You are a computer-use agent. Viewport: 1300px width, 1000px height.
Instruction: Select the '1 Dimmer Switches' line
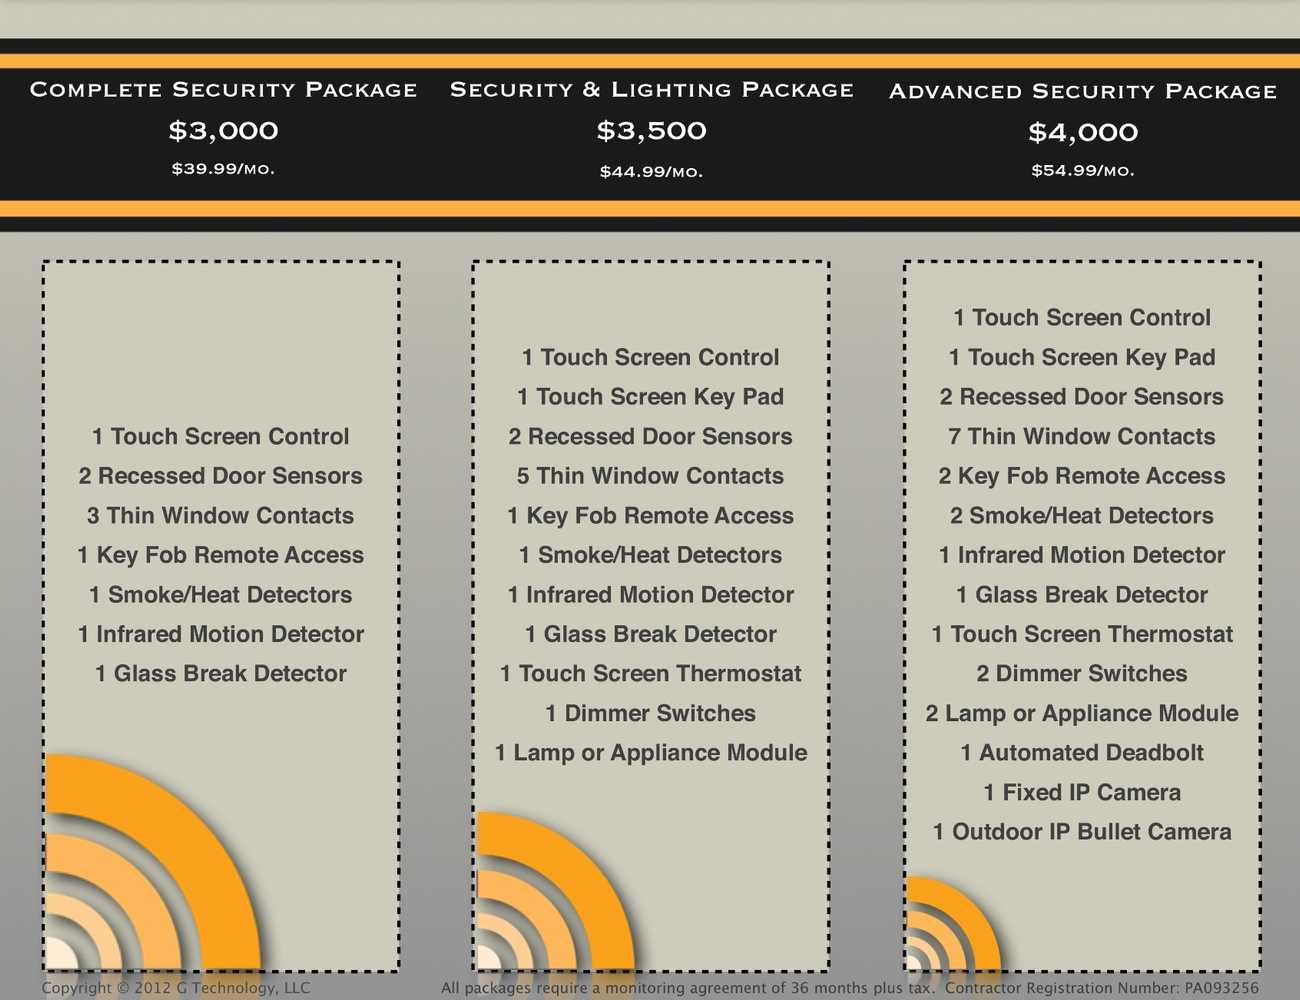point(651,713)
